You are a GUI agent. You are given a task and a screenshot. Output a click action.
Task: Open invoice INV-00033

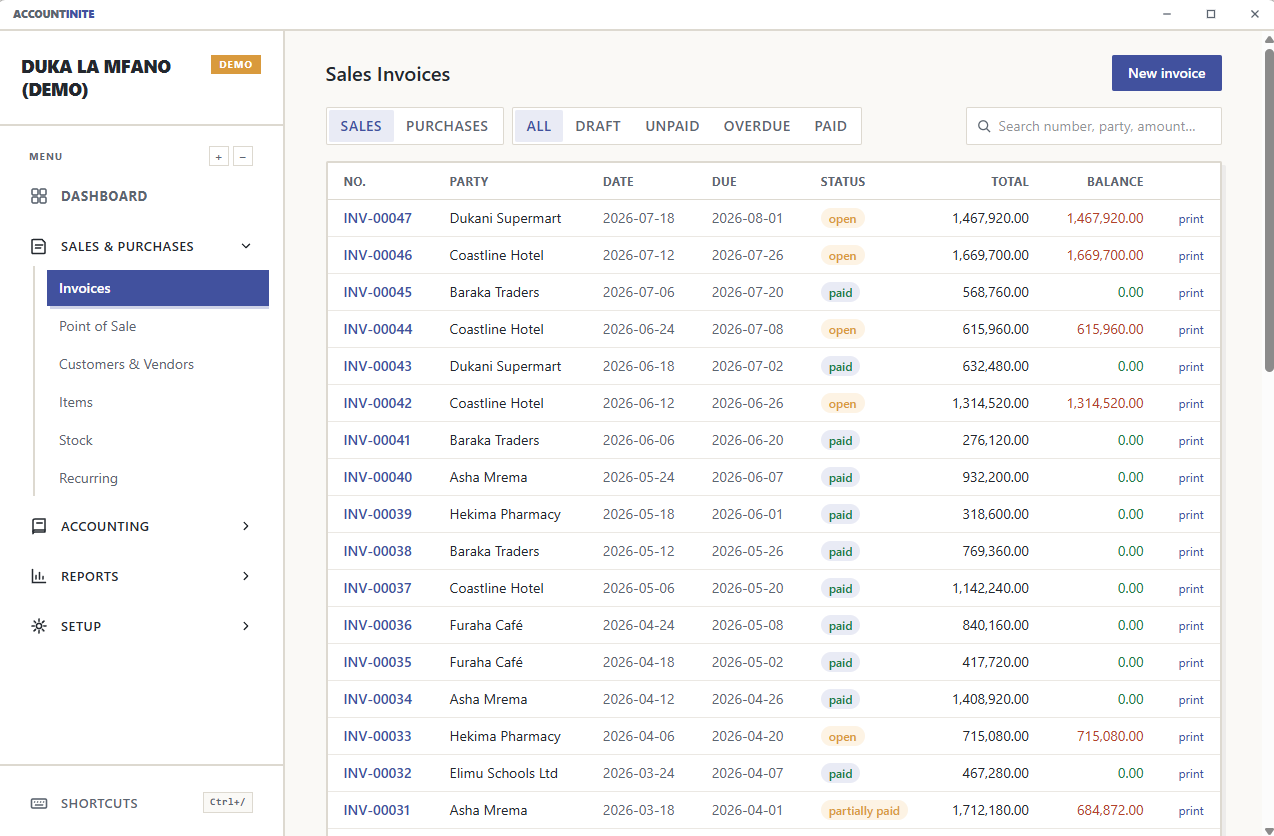(378, 736)
